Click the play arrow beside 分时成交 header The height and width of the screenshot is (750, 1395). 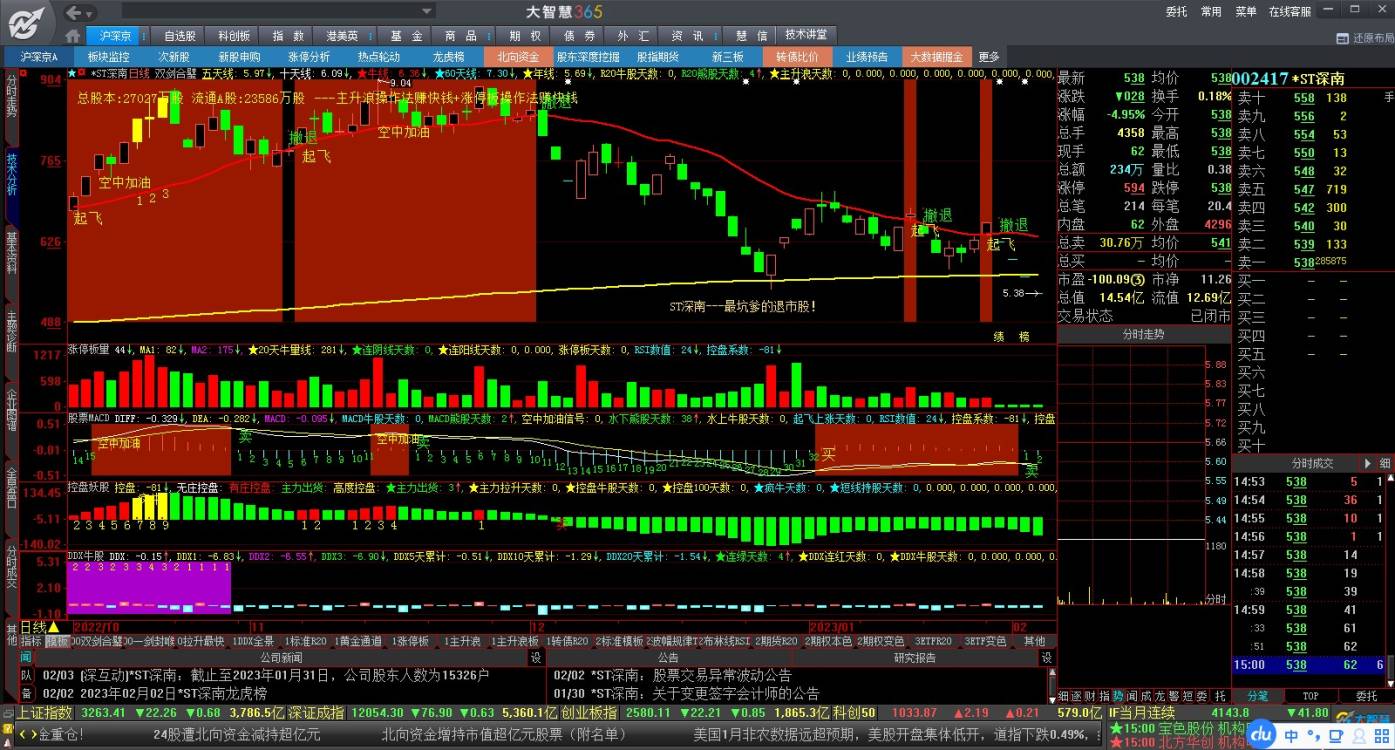pos(1369,464)
